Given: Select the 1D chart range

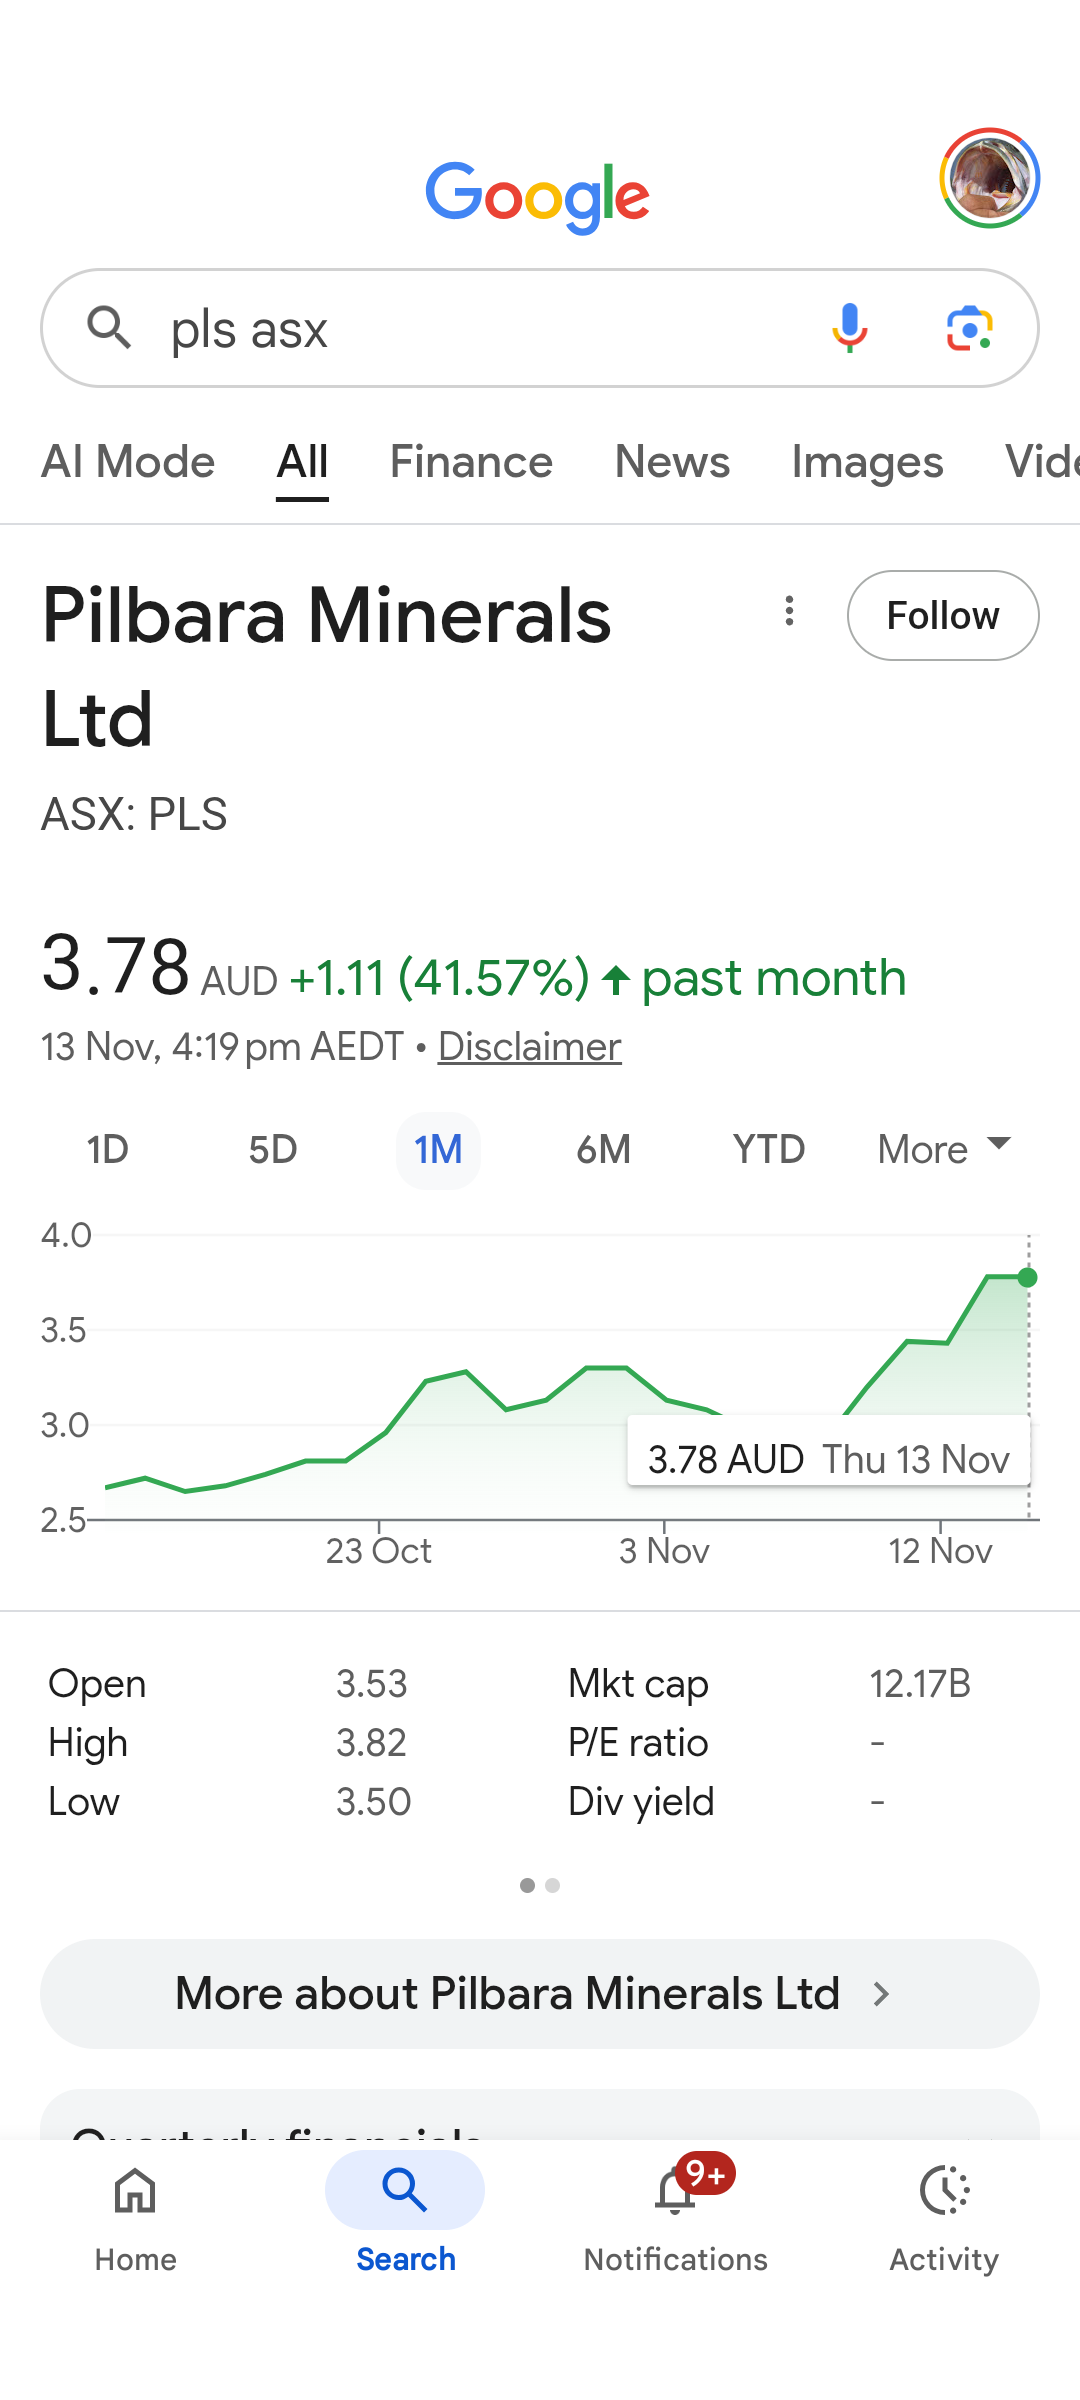Looking at the screenshot, I should pos(107,1150).
